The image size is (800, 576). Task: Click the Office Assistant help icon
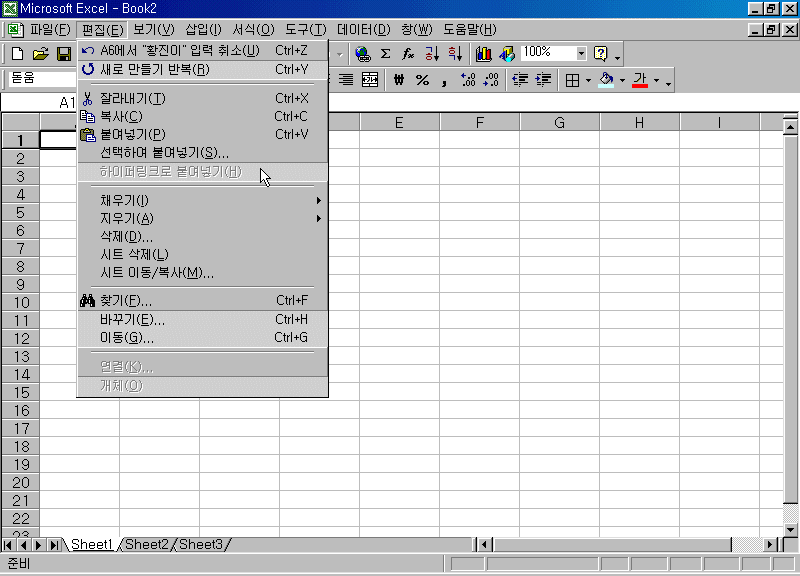pyautogui.click(x=601, y=54)
